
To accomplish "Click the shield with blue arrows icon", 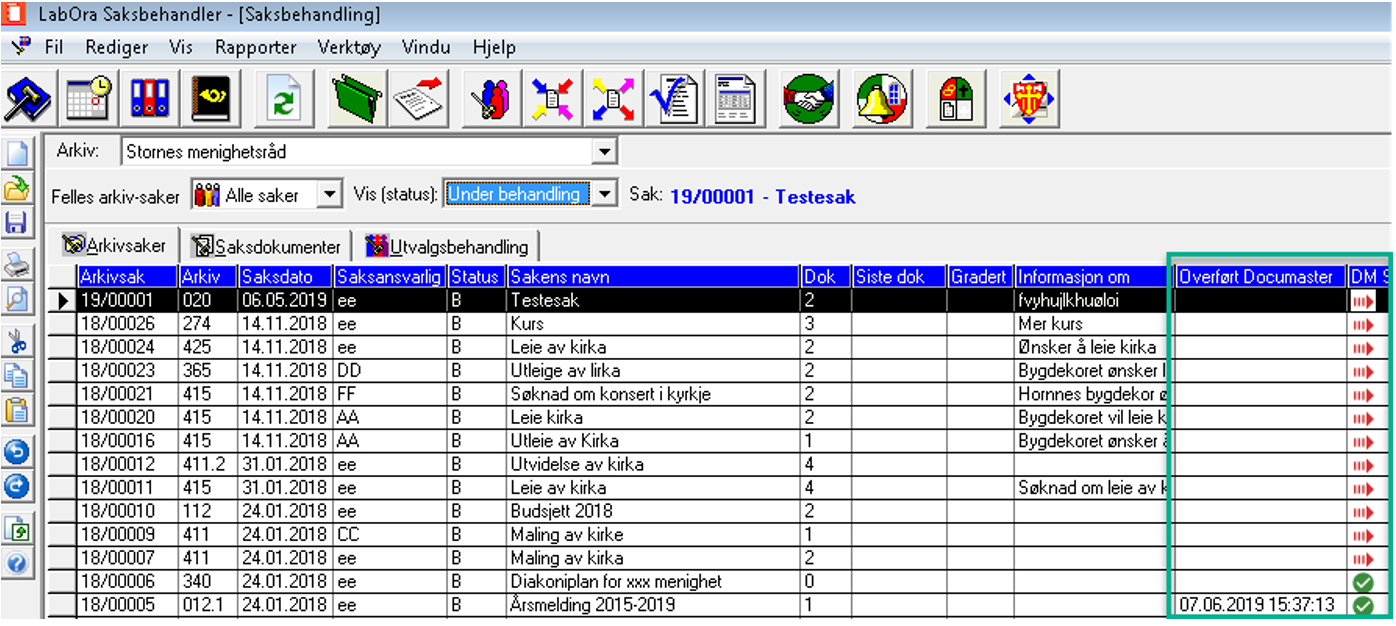I will [x=1027, y=99].
